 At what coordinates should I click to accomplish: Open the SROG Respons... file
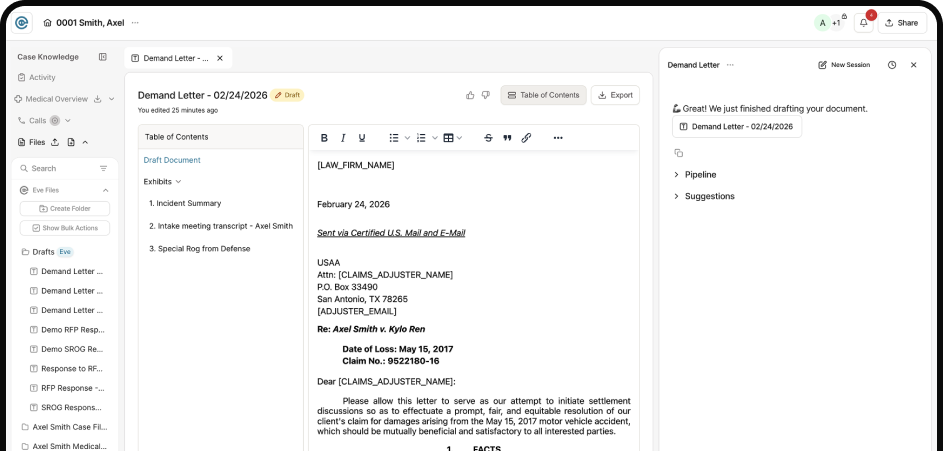(x=67, y=408)
